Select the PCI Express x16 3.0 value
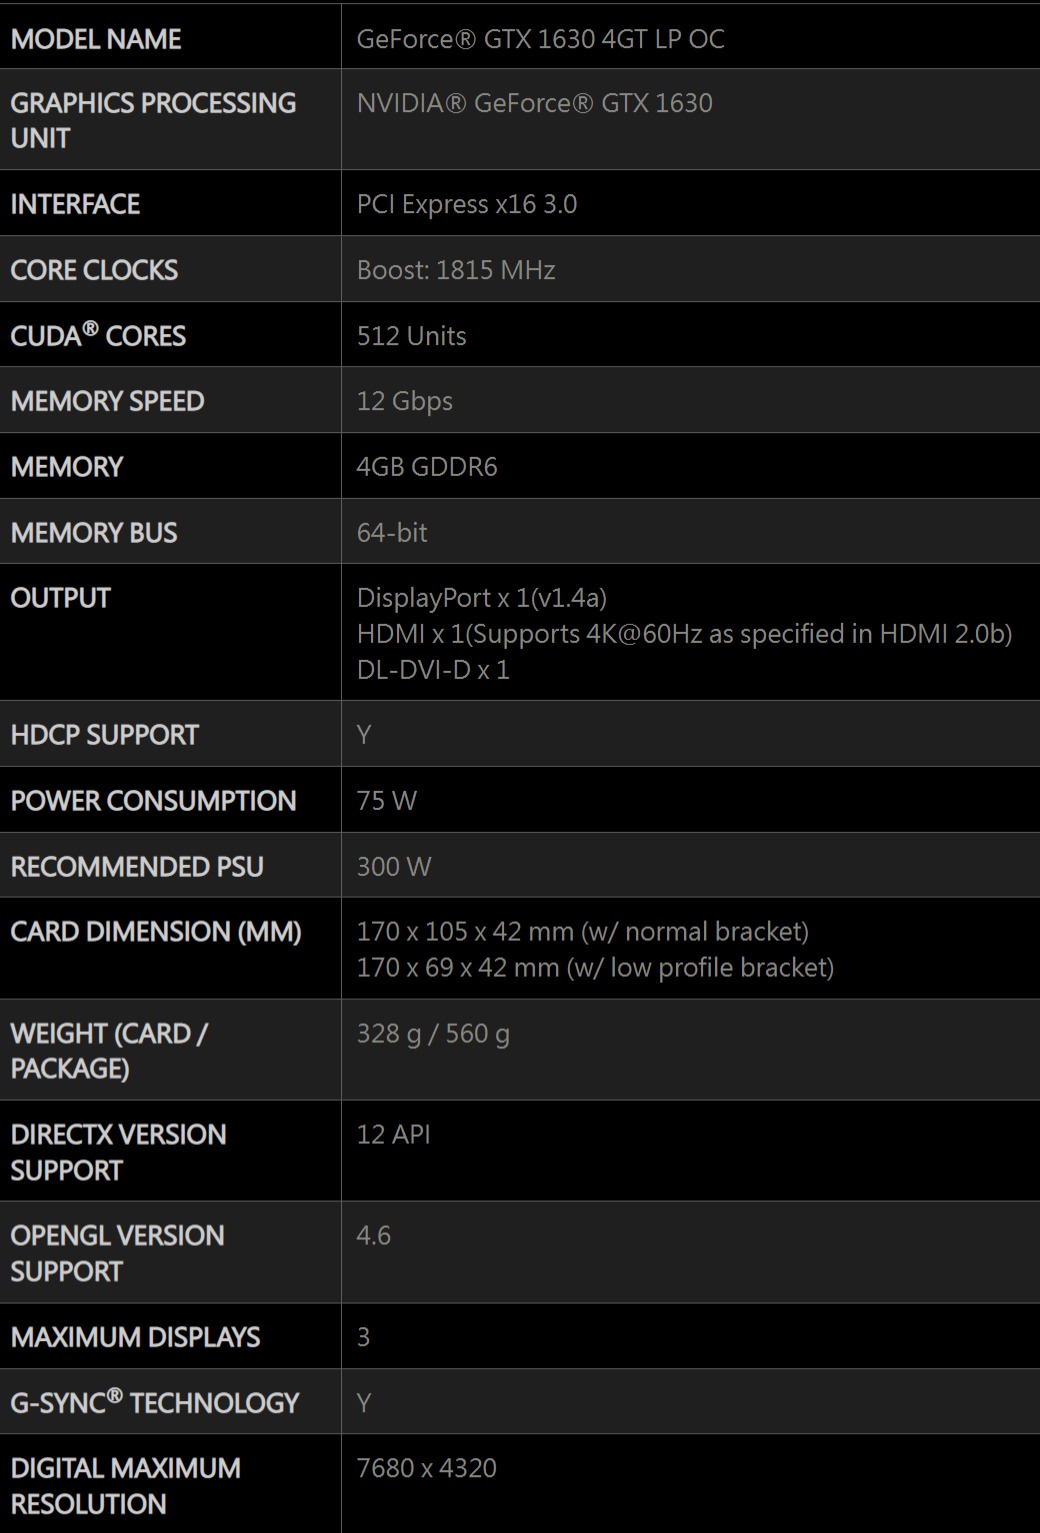The width and height of the screenshot is (1040, 1533). coord(466,204)
